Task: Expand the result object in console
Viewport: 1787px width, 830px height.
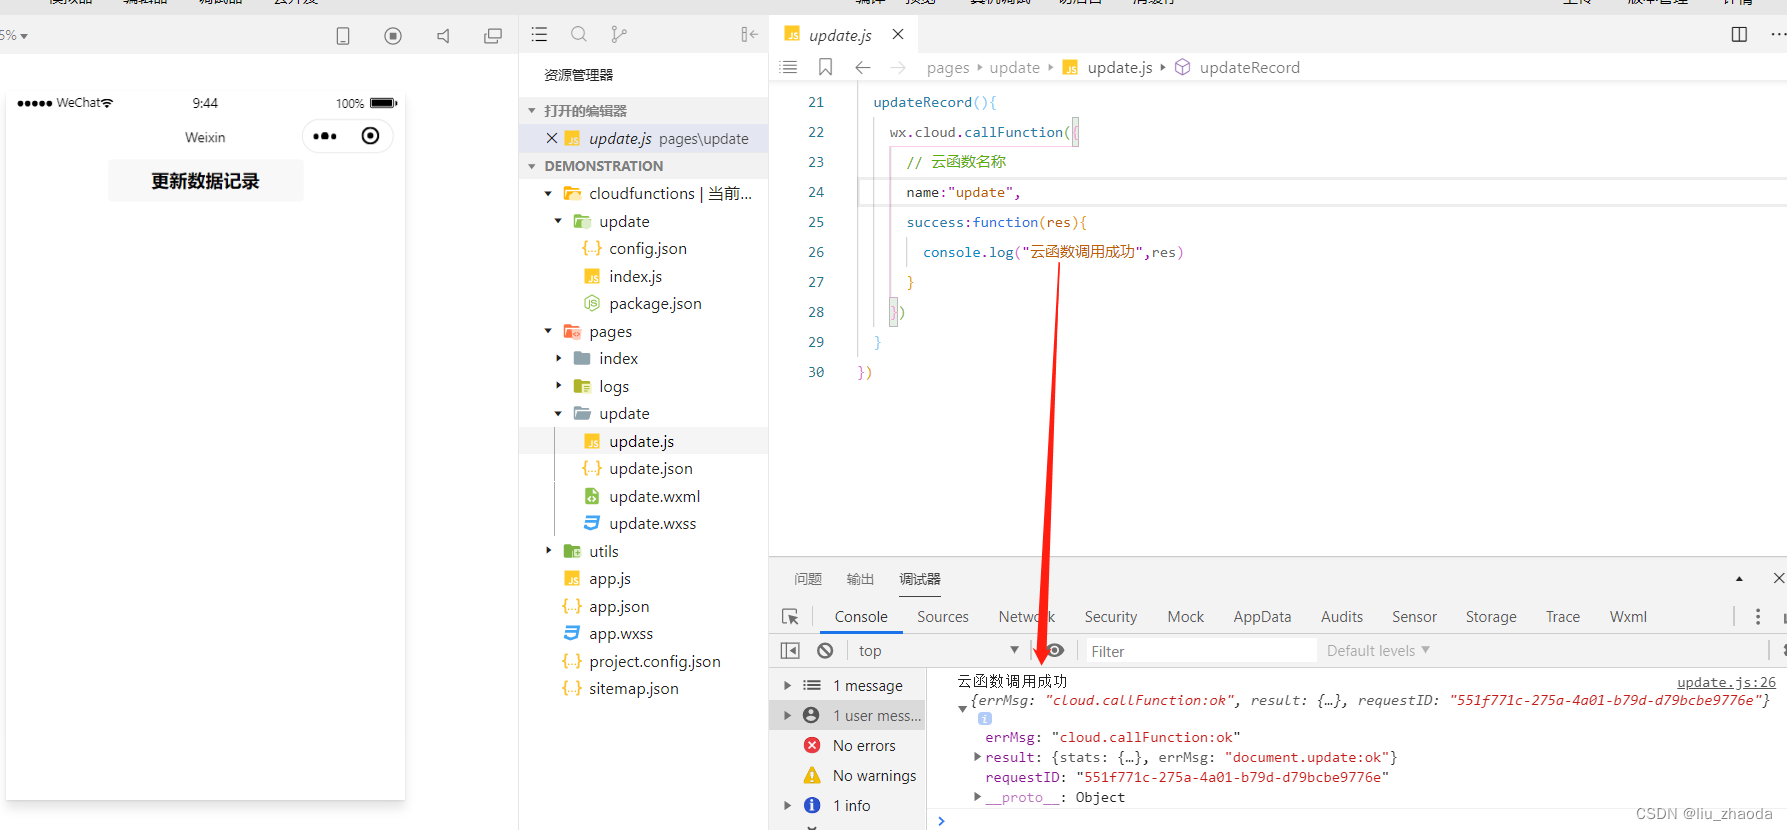Action: click(x=978, y=757)
